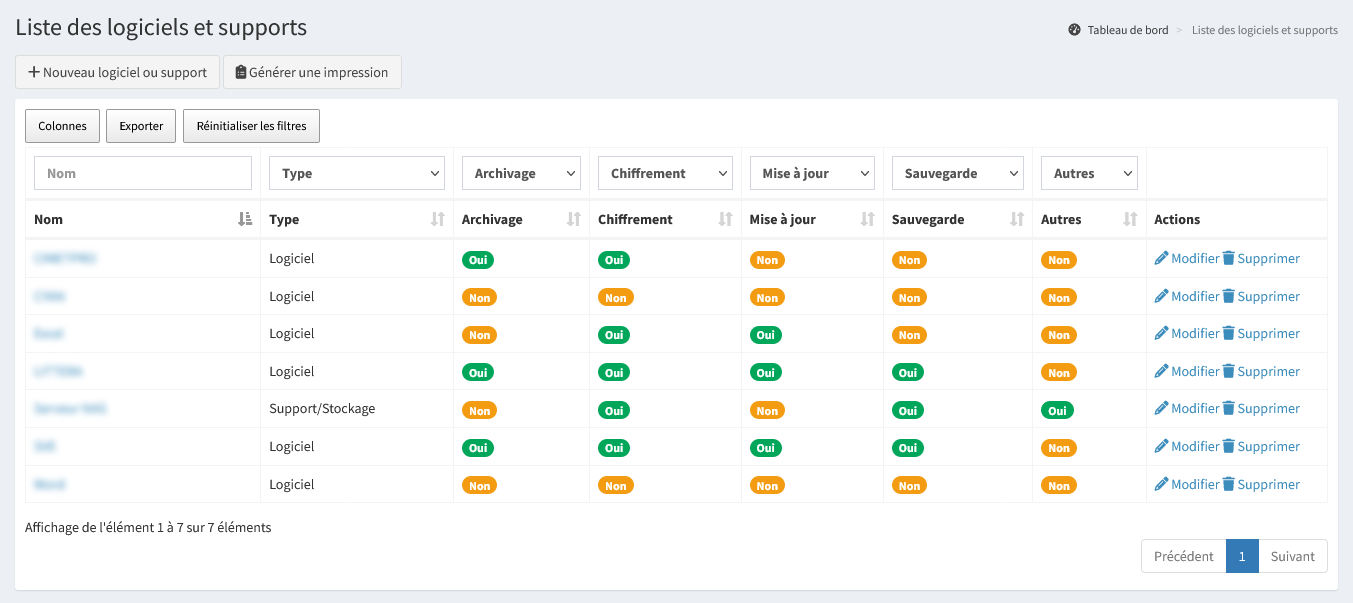The height and width of the screenshot is (603, 1353).
Task: Click the Nom filter text field
Action: pyautogui.click(x=143, y=173)
